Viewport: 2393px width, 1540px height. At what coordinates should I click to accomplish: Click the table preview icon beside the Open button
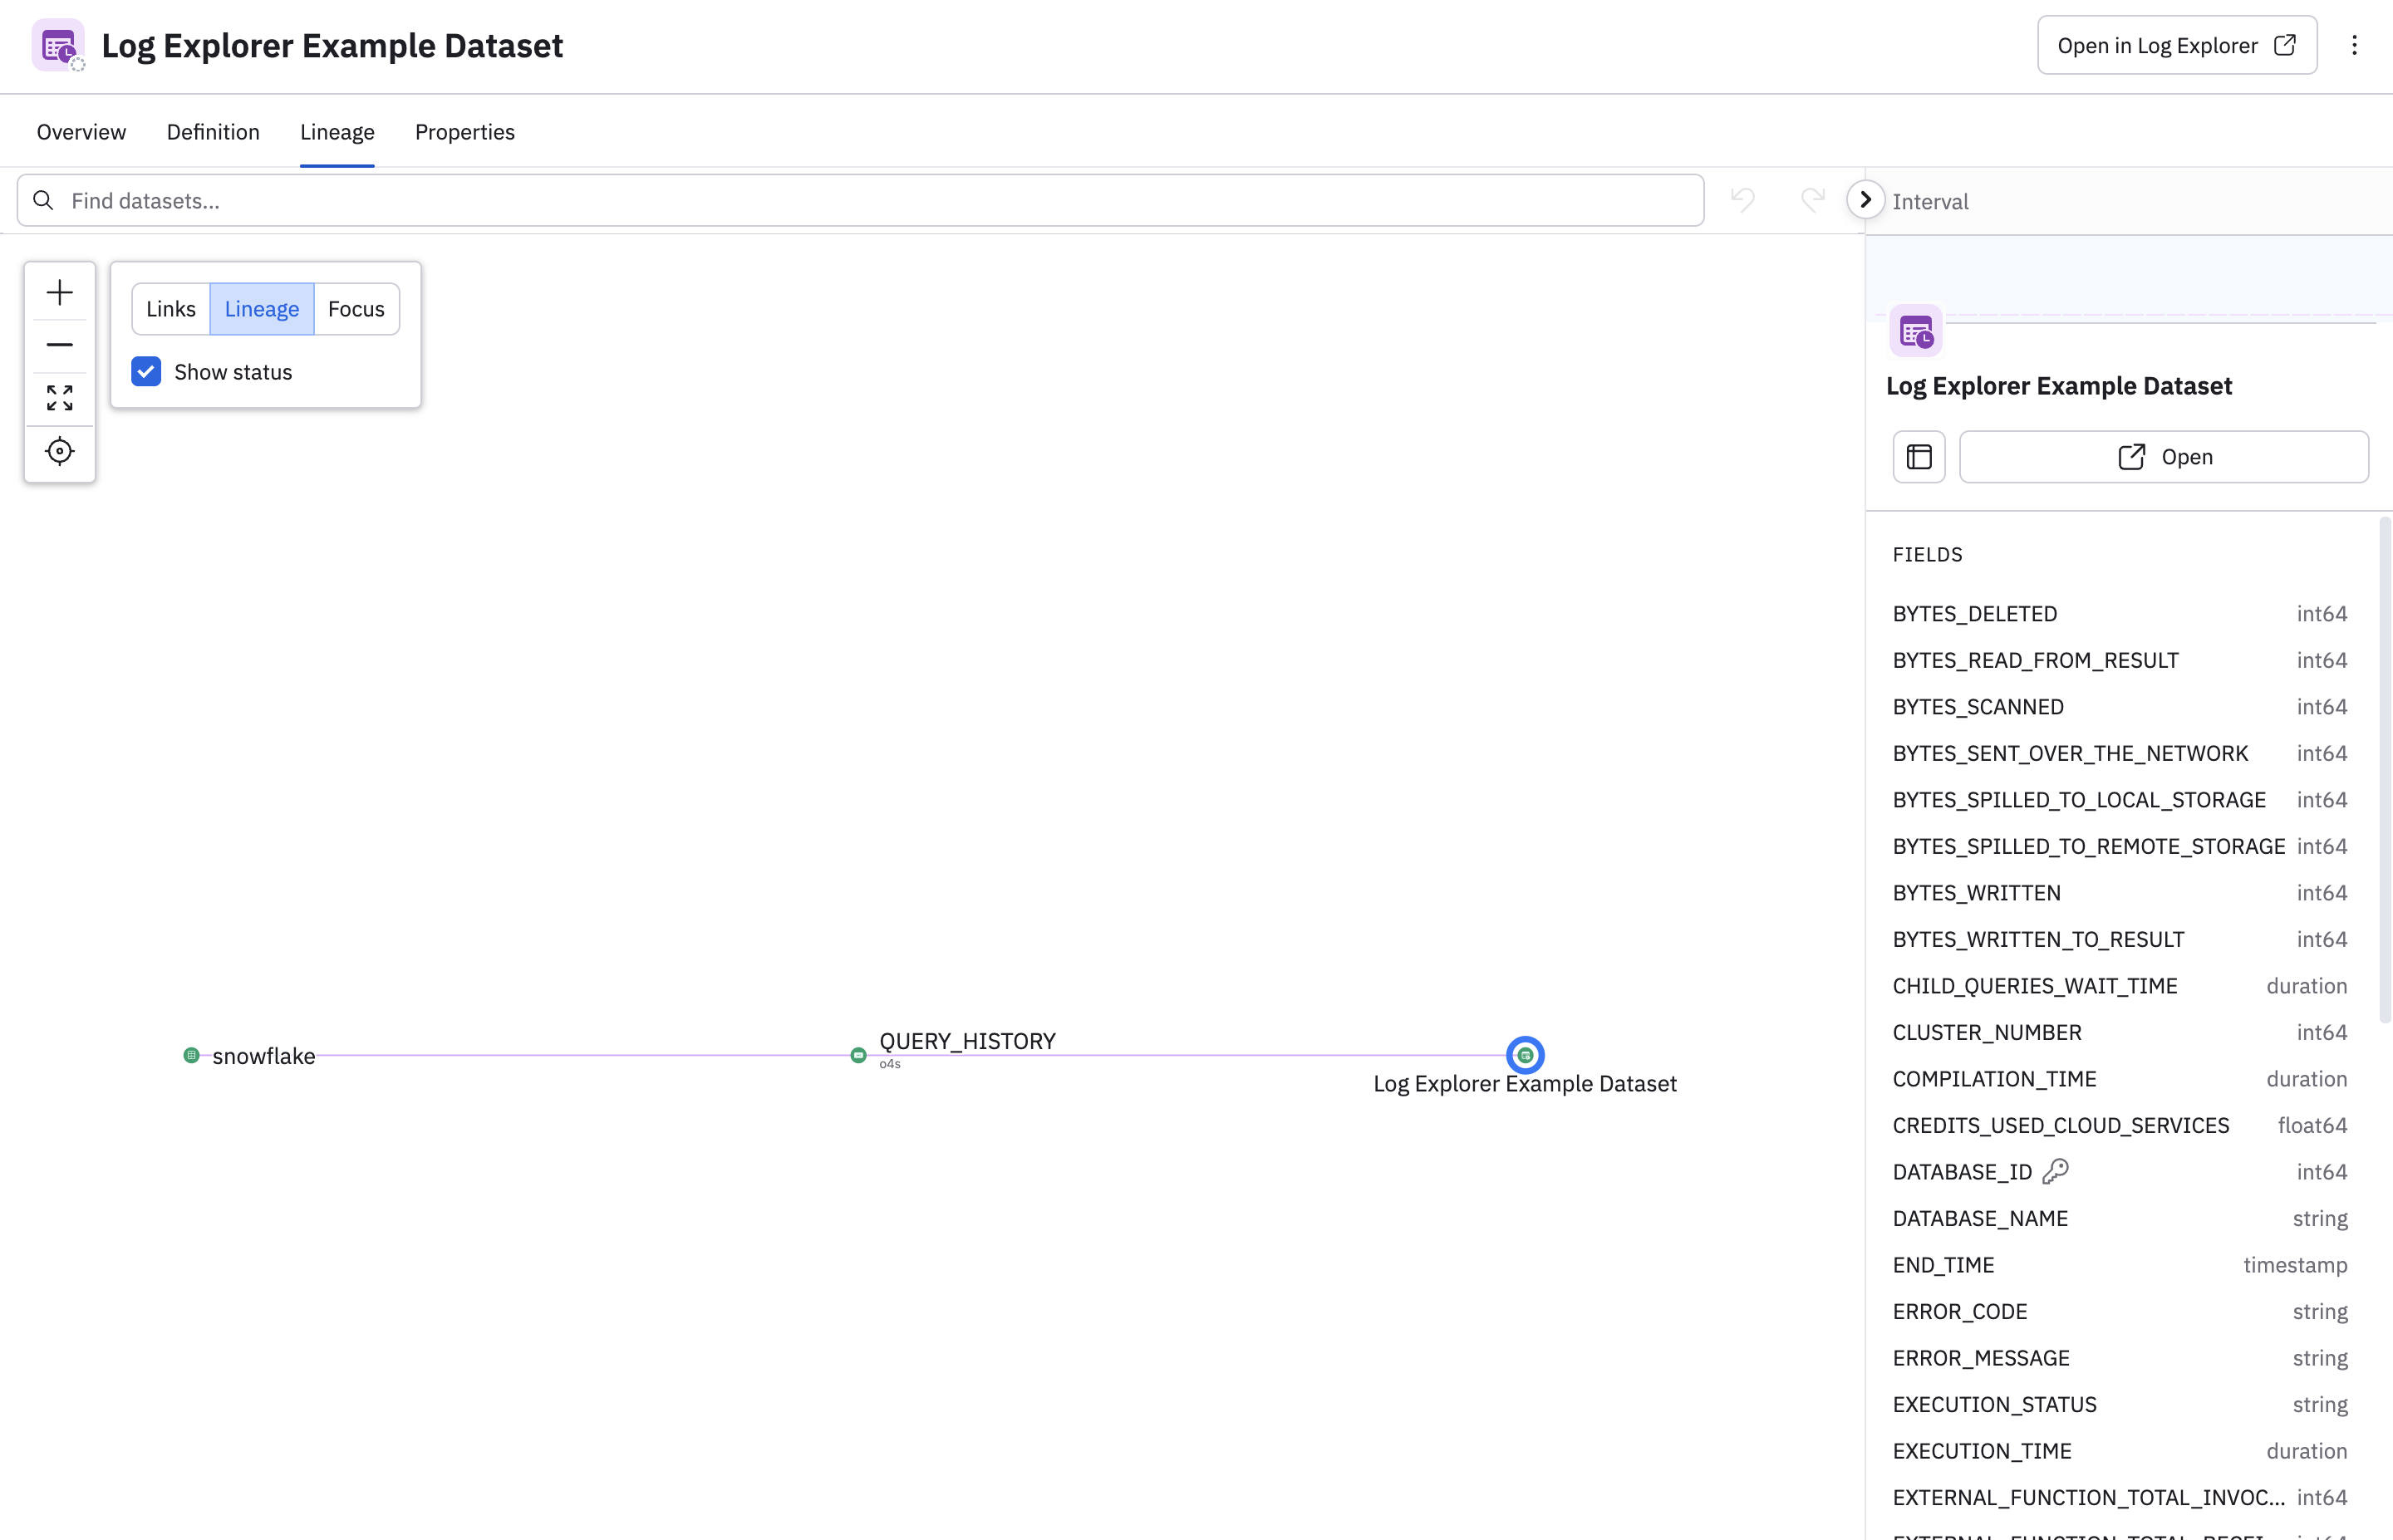(1918, 456)
